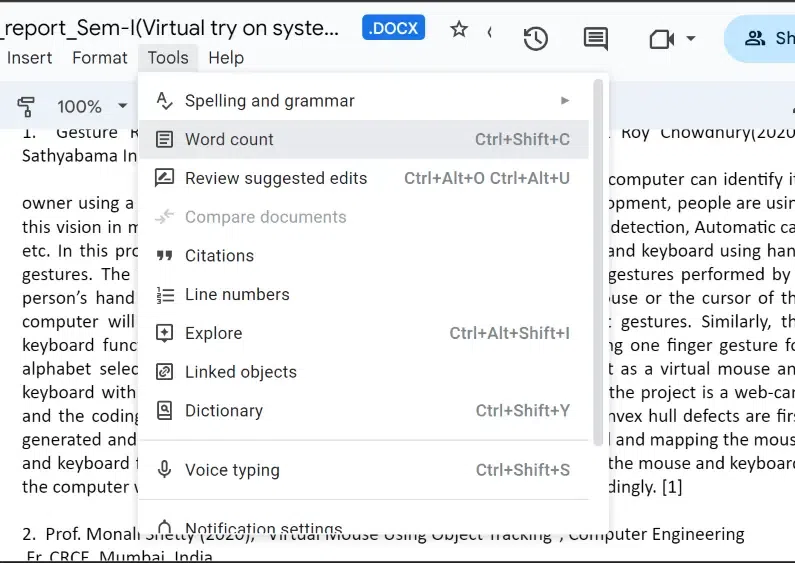Select Word count from Tools menu
Viewport: 795px width, 563px height.
(x=229, y=139)
